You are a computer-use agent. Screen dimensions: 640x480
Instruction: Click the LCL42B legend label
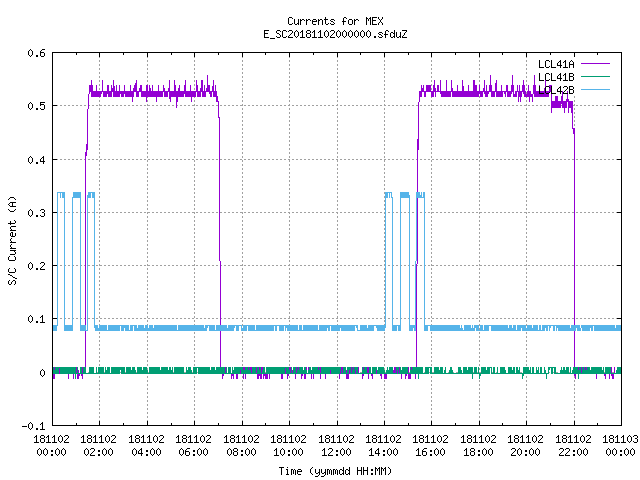pos(556,90)
